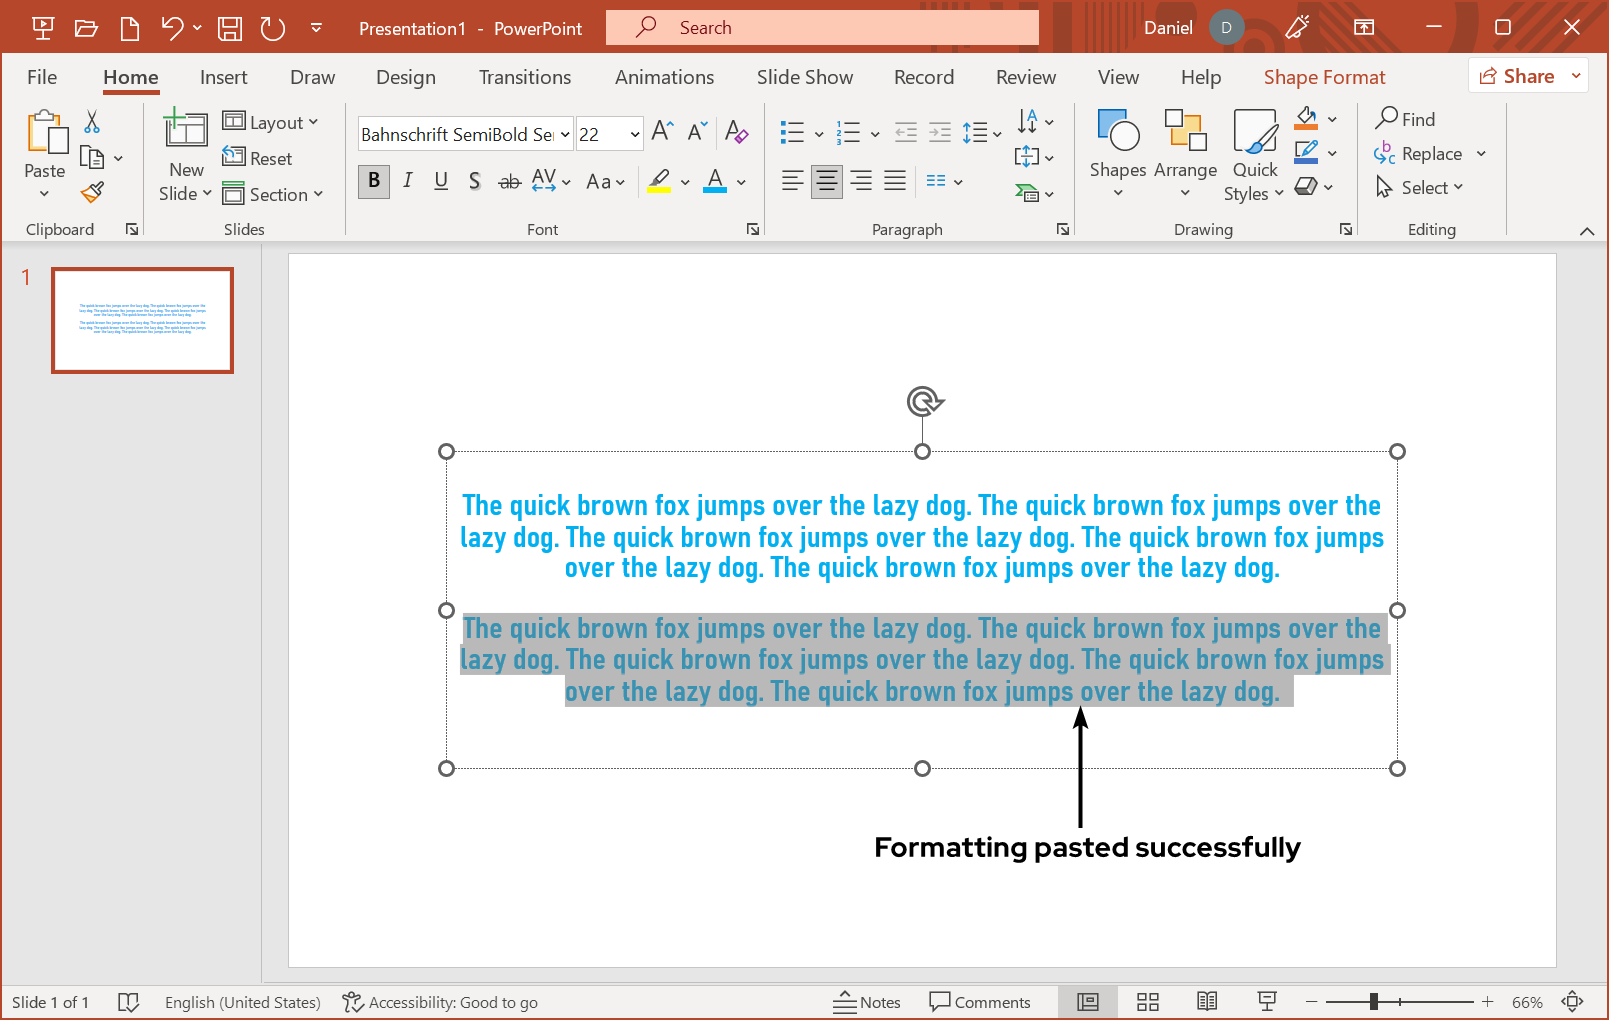1609x1020 pixels.
Task: Expand the Font Color dropdown arrow
Action: pyautogui.click(x=740, y=183)
